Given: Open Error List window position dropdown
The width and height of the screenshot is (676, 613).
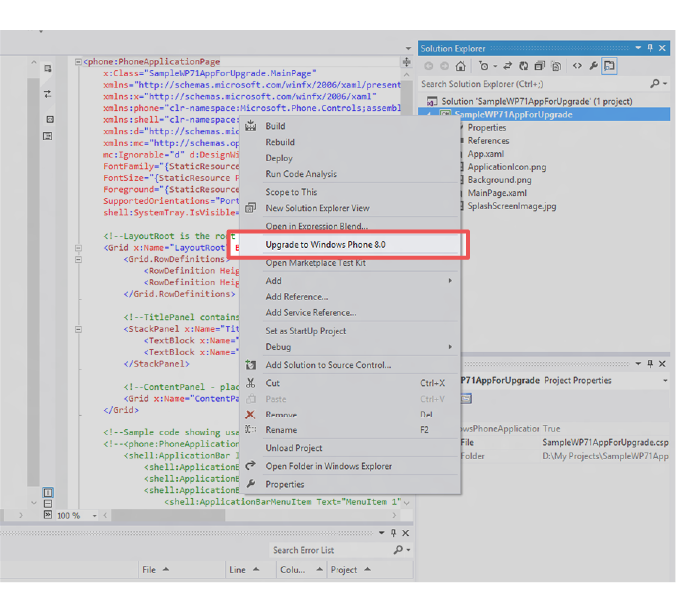Looking at the screenshot, I should pyautogui.click(x=382, y=533).
